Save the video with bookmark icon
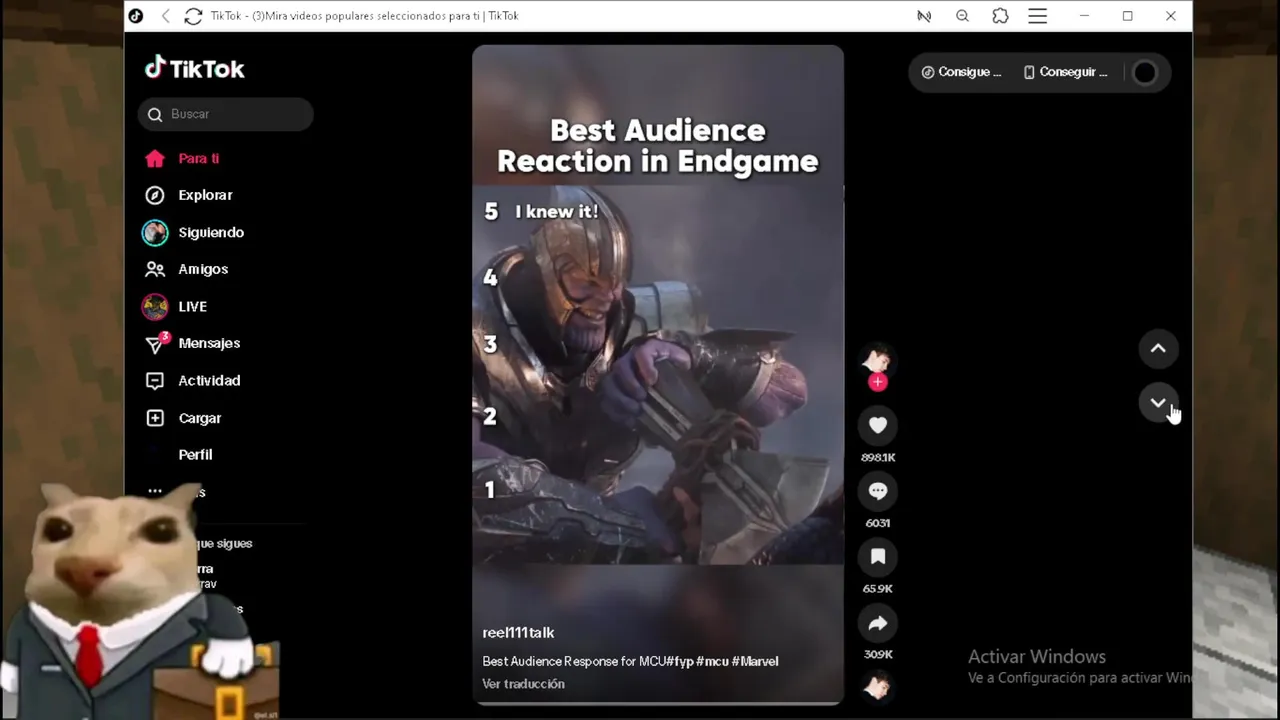This screenshot has height=720, width=1280. coord(878,556)
